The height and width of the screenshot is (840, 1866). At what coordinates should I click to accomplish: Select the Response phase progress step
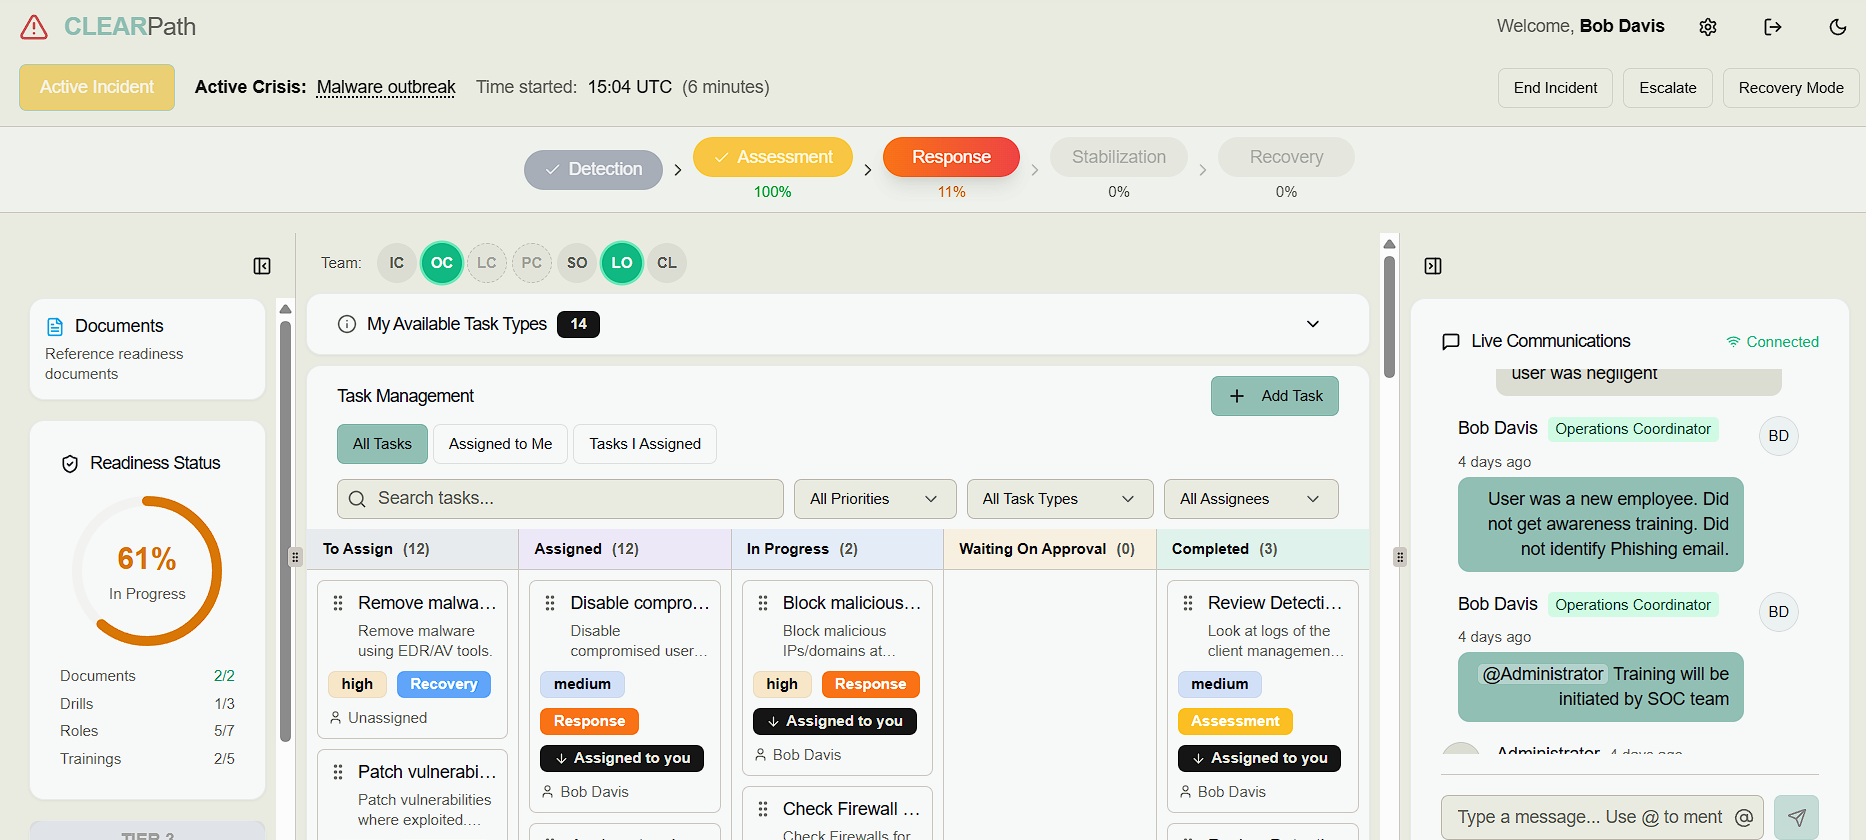tap(951, 157)
